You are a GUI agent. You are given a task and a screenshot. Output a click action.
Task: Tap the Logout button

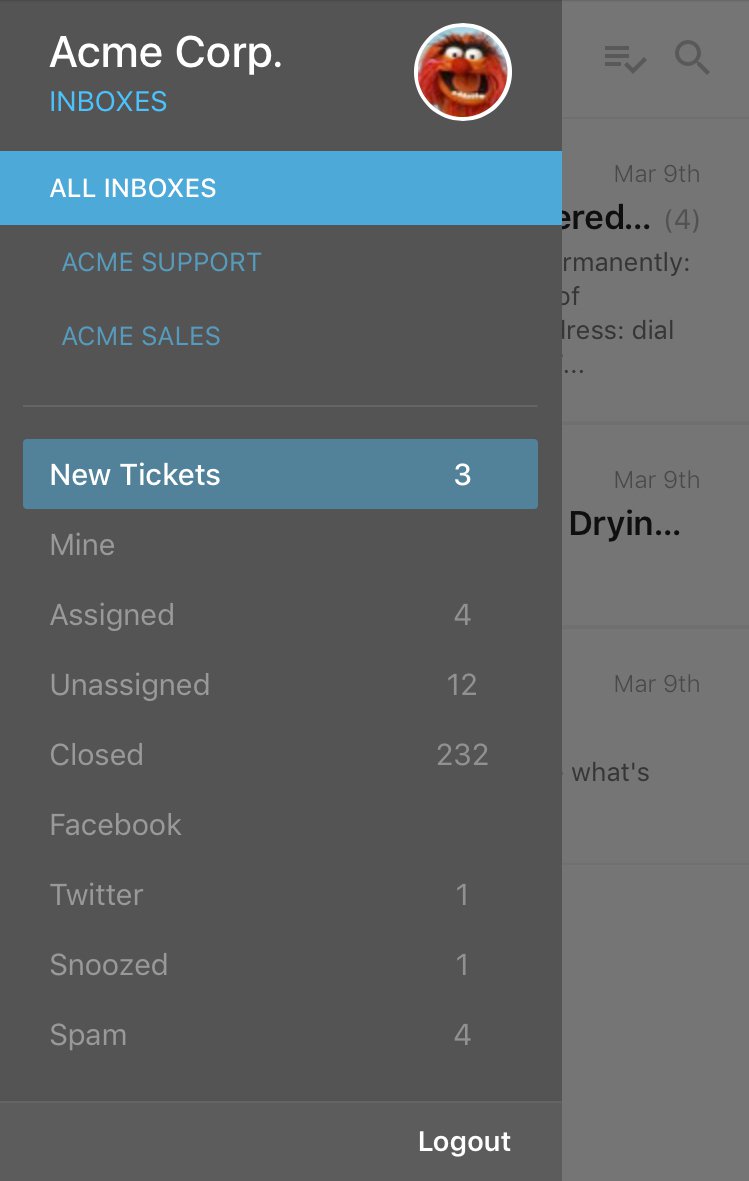click(464, 1141)
